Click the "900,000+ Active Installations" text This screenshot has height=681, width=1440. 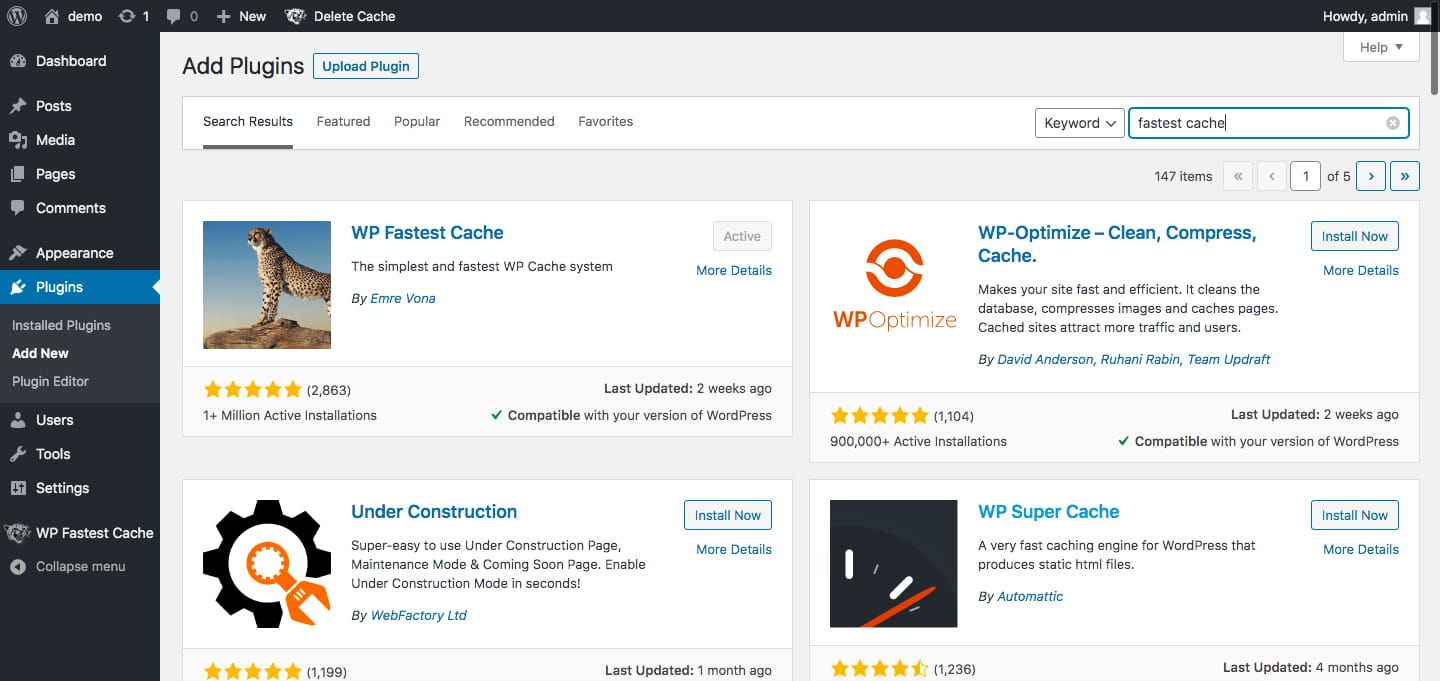(918, 441)
